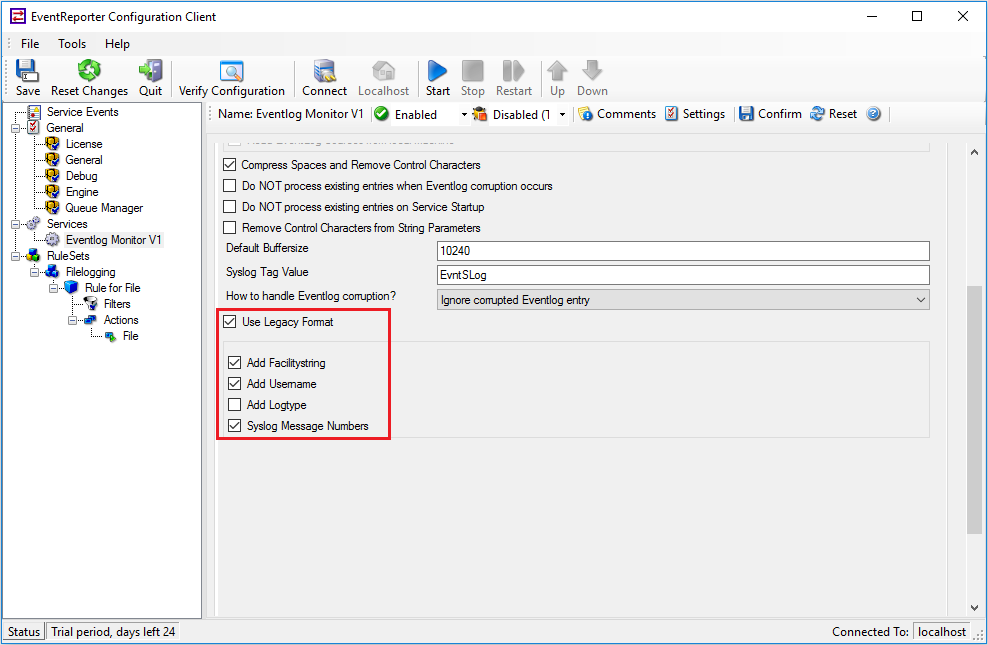Image resolution: width=988 pixels, height=645 pixels.
Task: Select Eventlog Monitor V1 in tree
Action: tap(113, 240)
